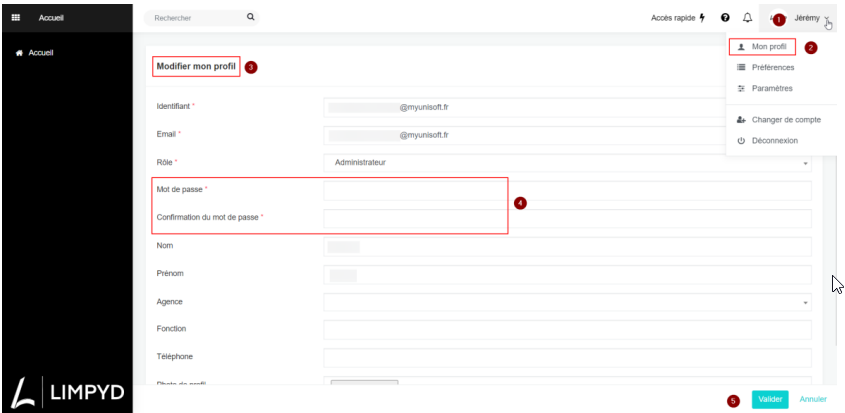Viewport: 845px width, 413px height.
Task: Open the Agence dropdown
Action: (x=567, y=302)
